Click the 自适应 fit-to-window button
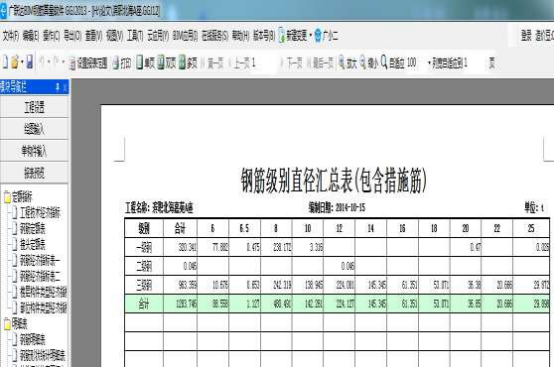The height and width of the screenshot is (368, 554). (x=393, y=63)
